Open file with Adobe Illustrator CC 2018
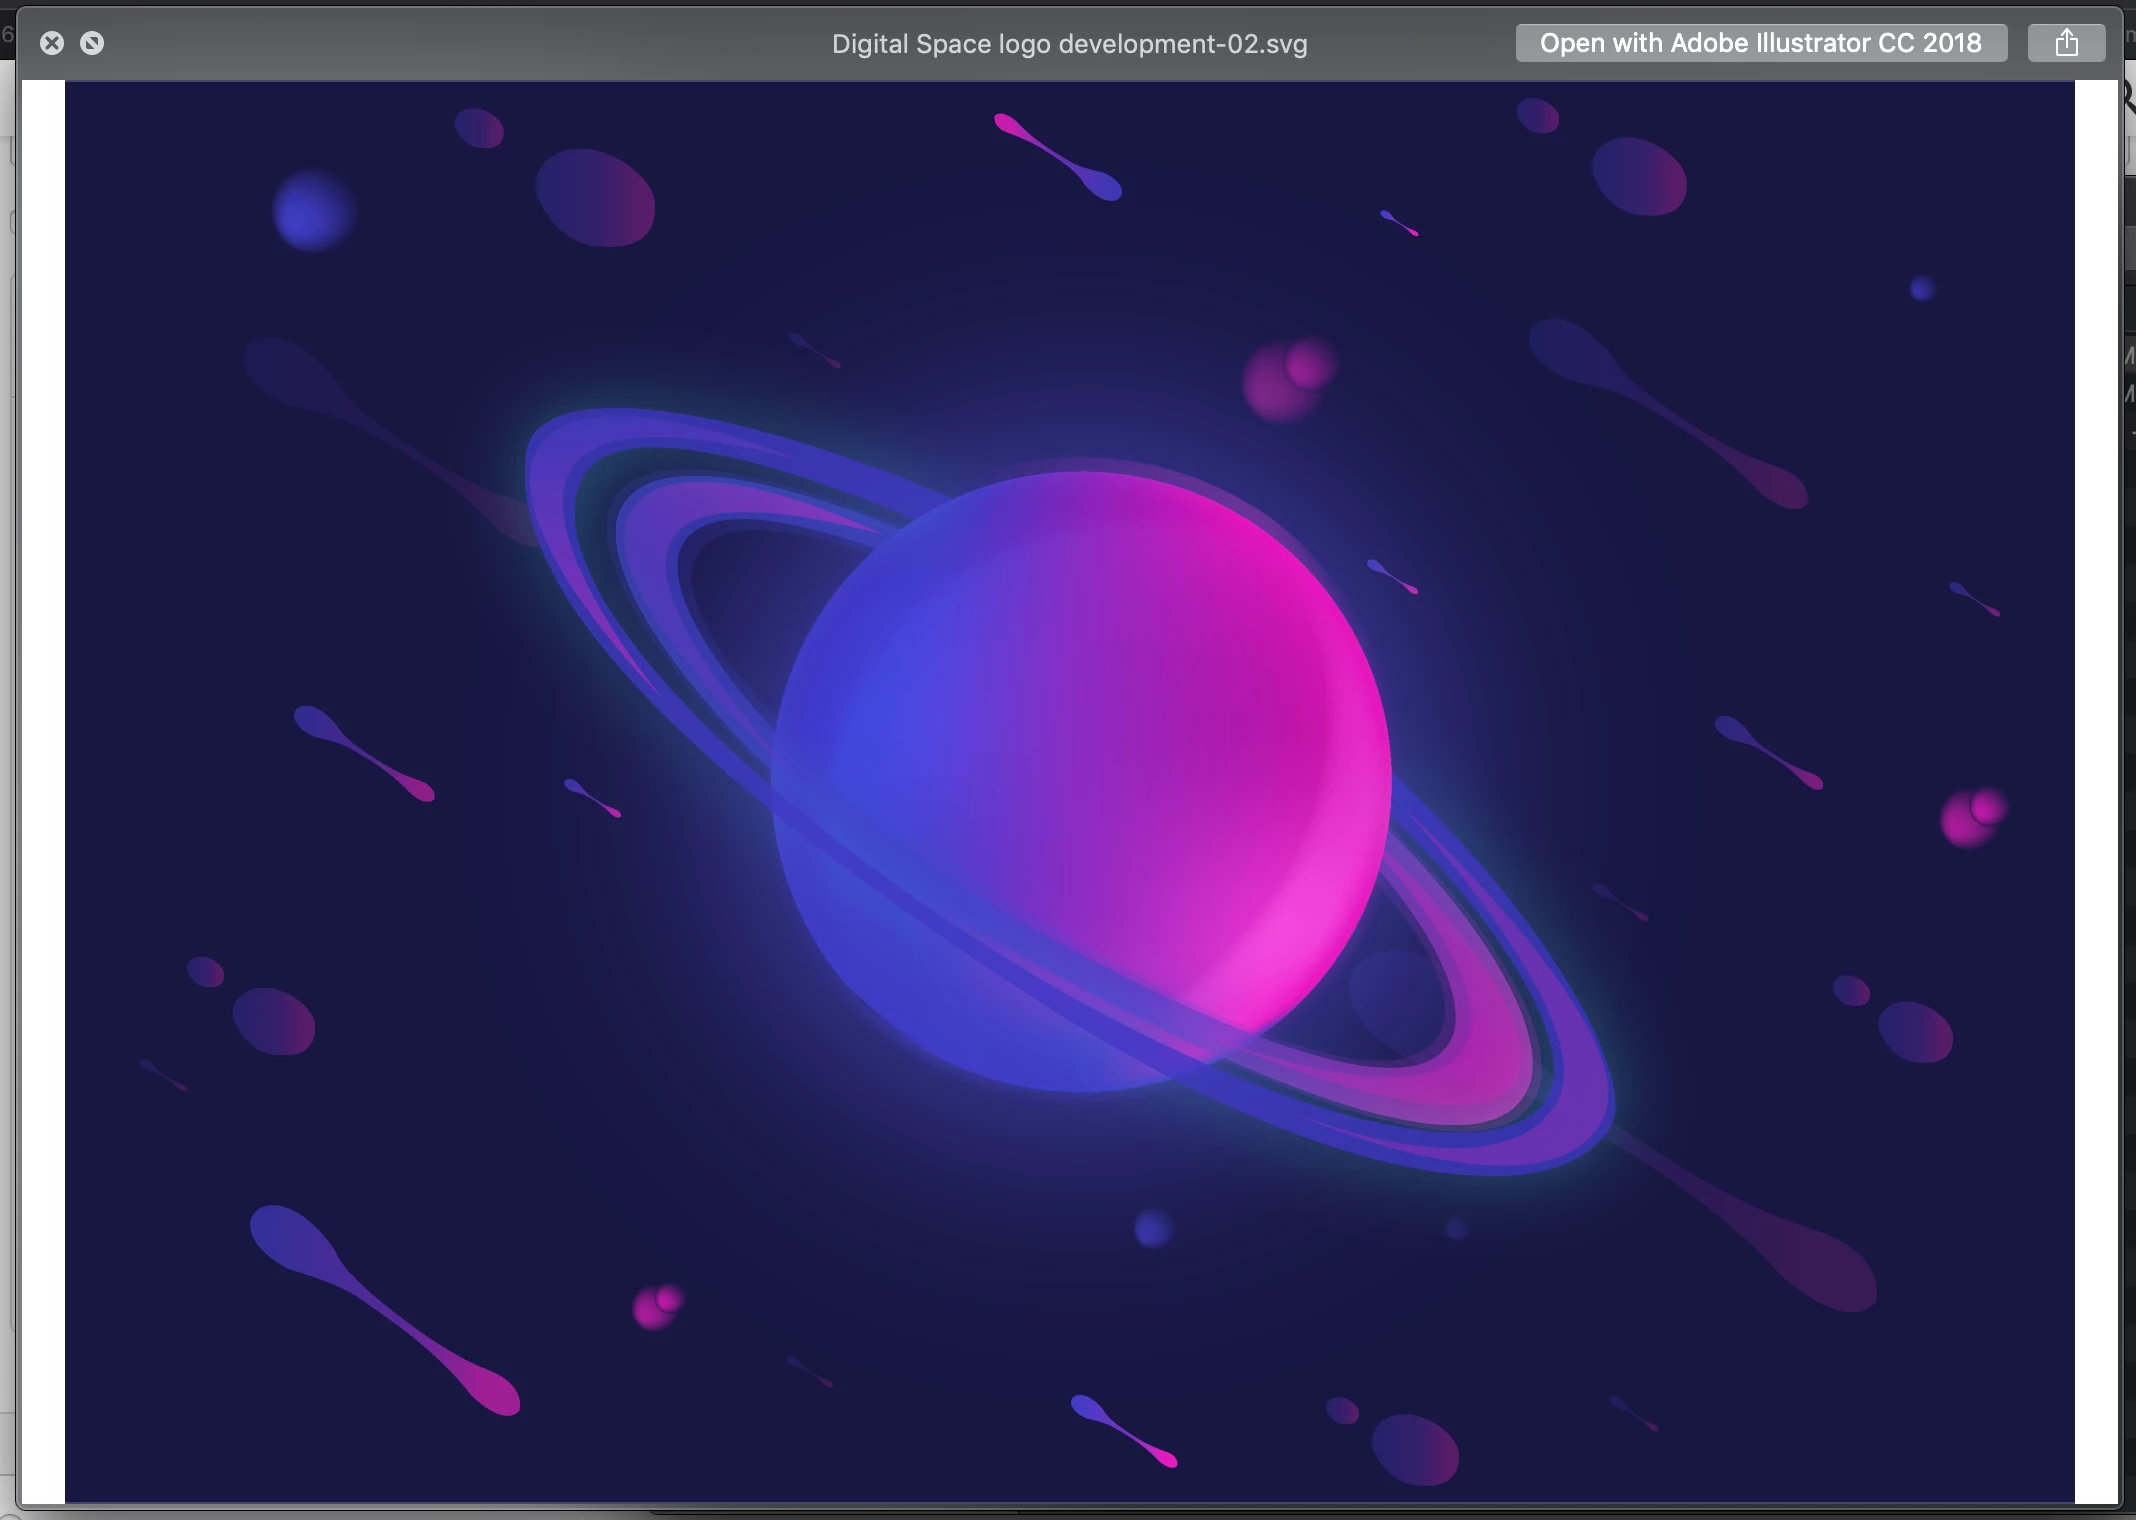Screen dimensions: 2136x1520 click(1760, 43)
